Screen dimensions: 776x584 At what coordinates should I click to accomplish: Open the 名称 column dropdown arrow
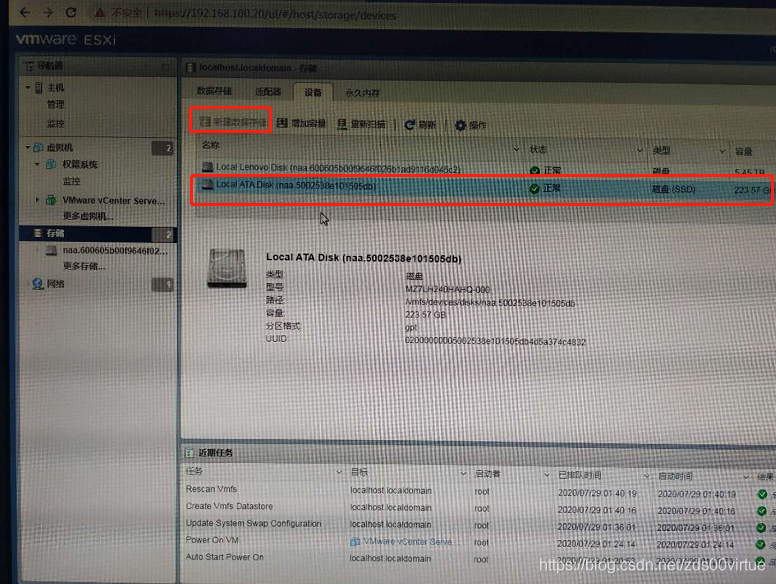516,149
